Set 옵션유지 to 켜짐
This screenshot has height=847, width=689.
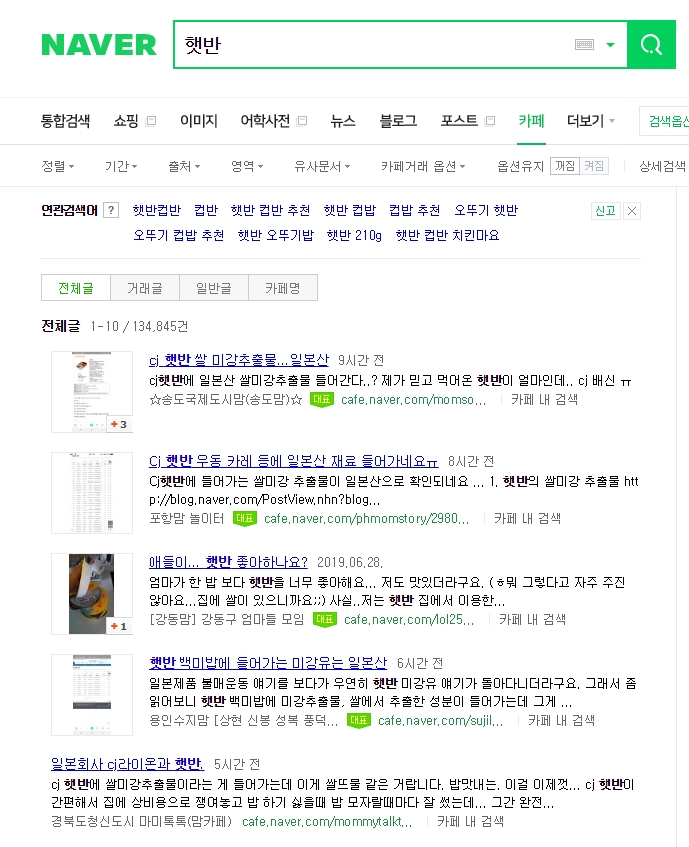pyautogui.click(x=594, y=166)
